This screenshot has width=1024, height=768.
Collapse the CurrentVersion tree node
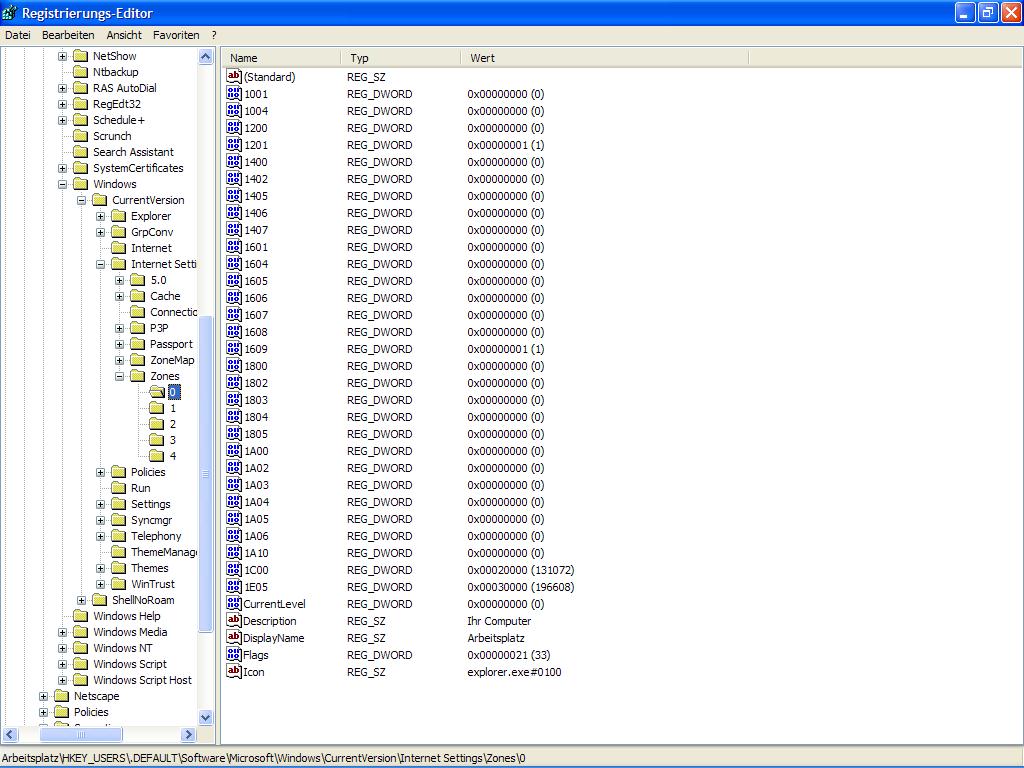(x=82, y=200)
